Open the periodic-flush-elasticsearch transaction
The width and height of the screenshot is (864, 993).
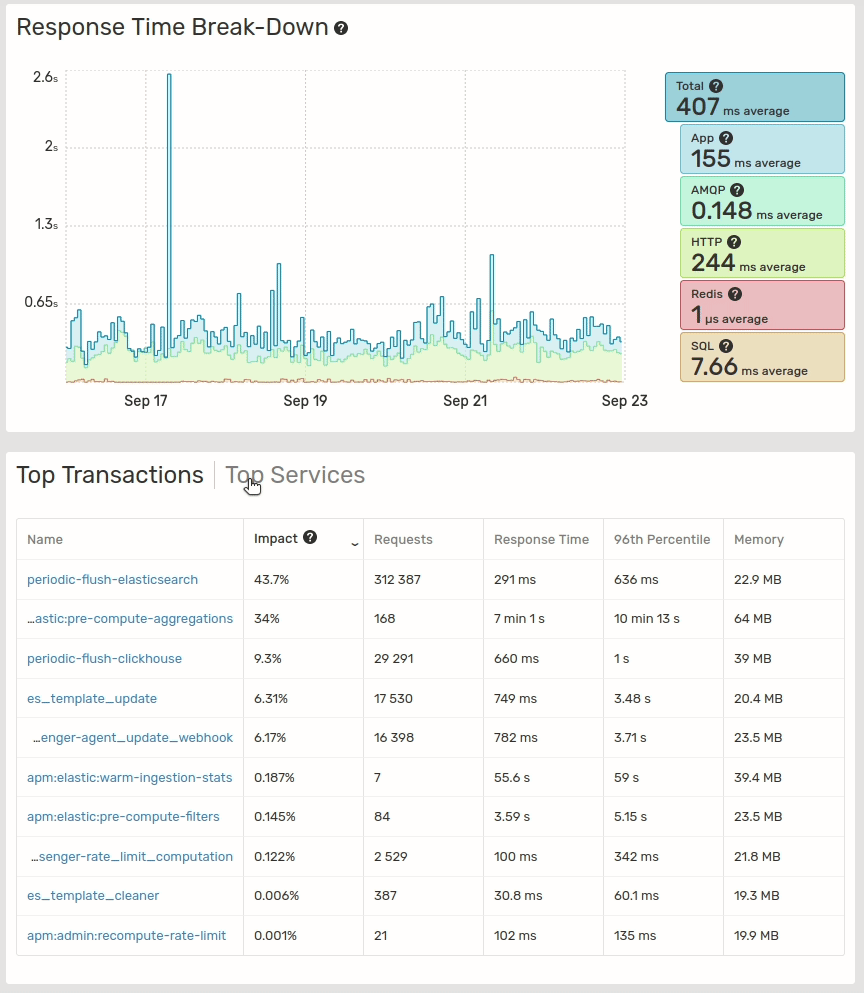112,579
